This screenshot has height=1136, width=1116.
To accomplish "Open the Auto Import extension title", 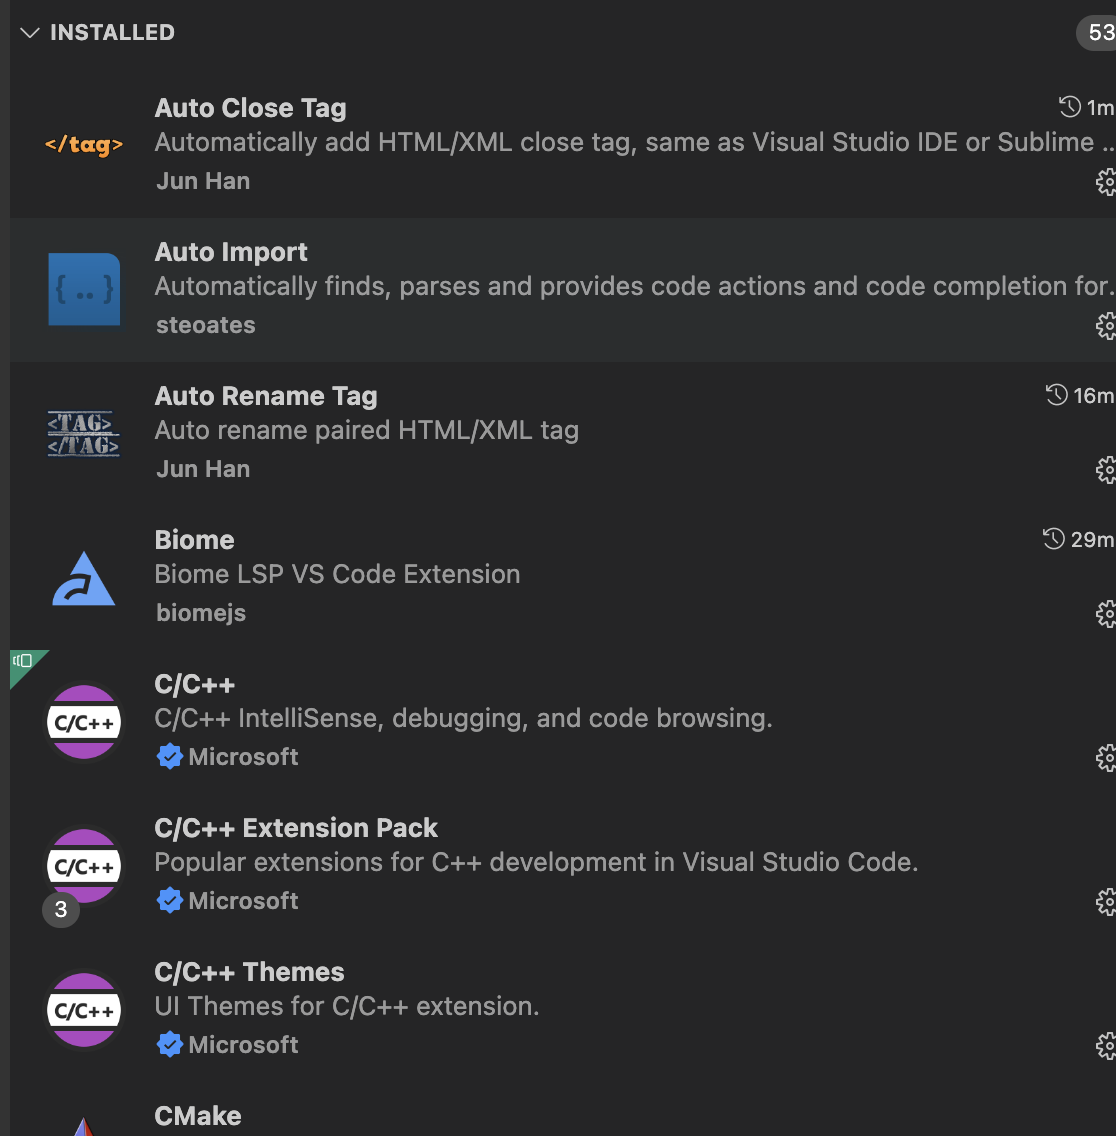I will pyautogui.click(x=230, y=252).
